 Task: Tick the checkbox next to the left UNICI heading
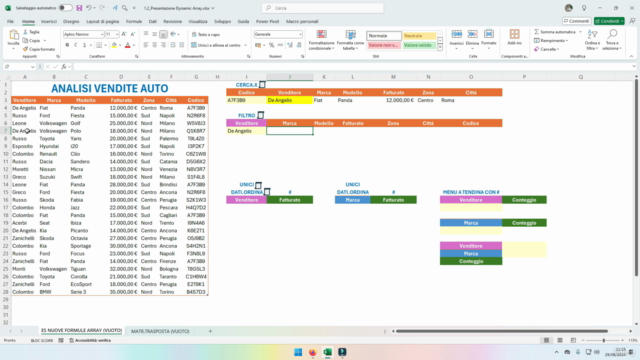point(258,185)
